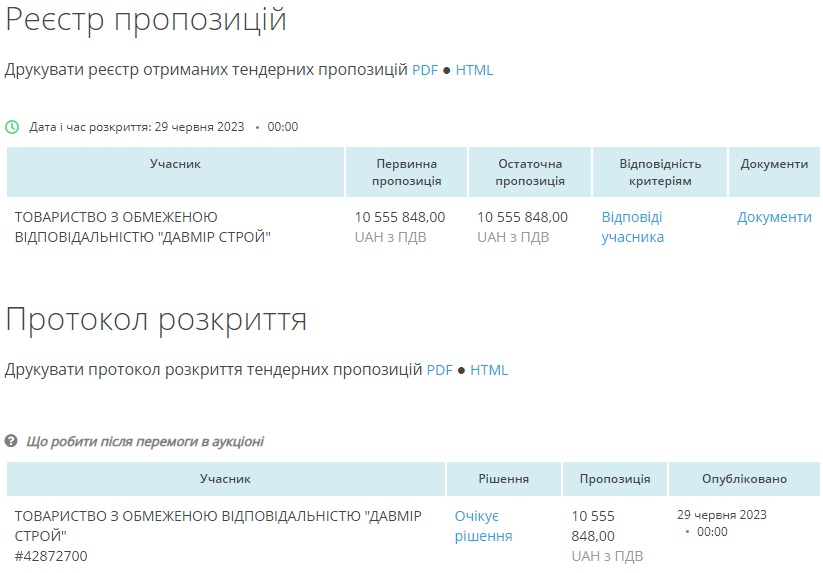Open 'Що робити після перемоги в аукціоні' help
The image size is (823, 573).
point(145,441)
